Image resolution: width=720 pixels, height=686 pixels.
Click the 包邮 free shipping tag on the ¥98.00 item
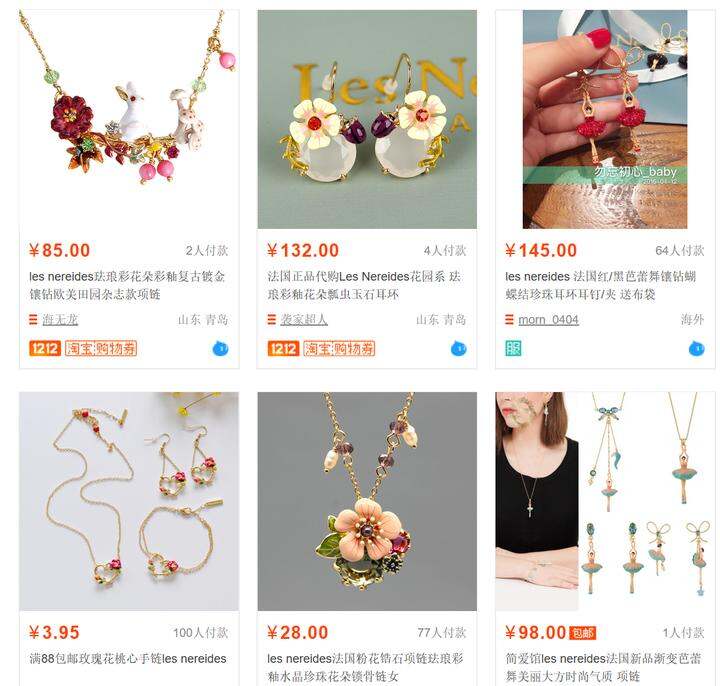pos(583,633)
